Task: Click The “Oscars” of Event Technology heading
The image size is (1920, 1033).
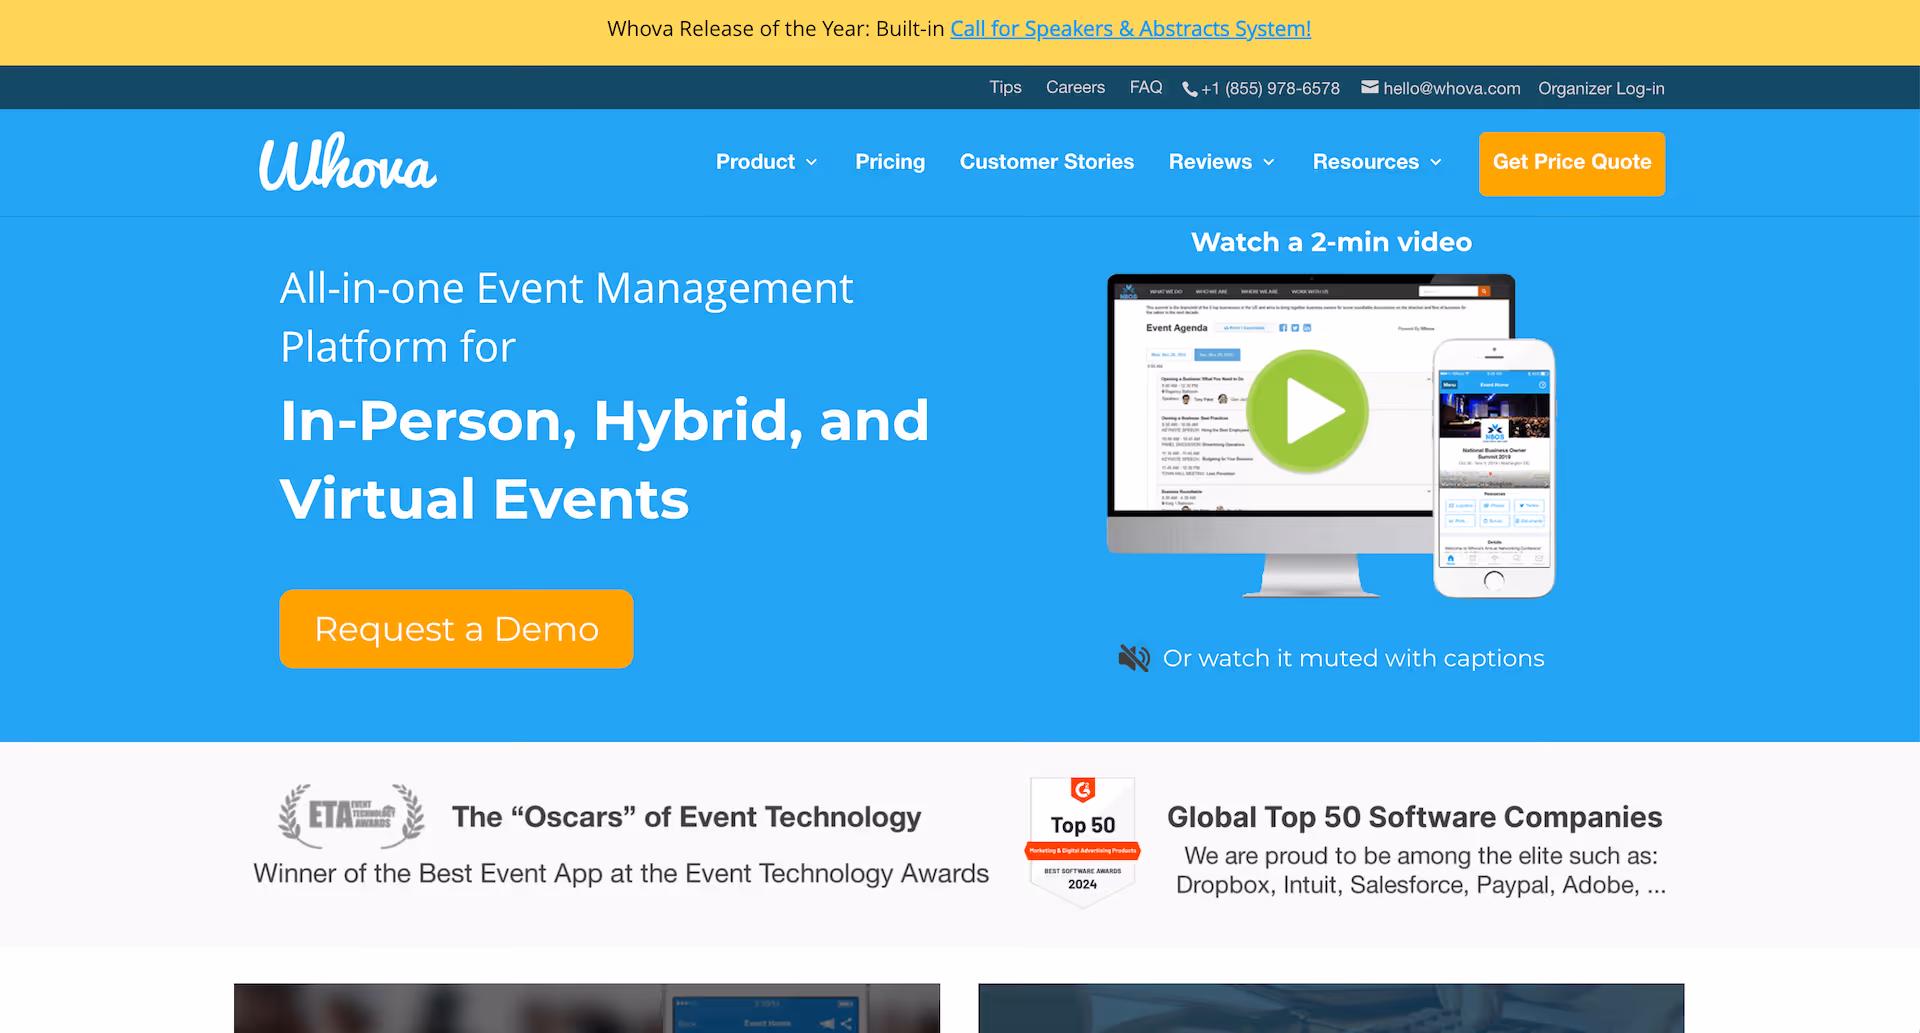Action: (686, 817)
